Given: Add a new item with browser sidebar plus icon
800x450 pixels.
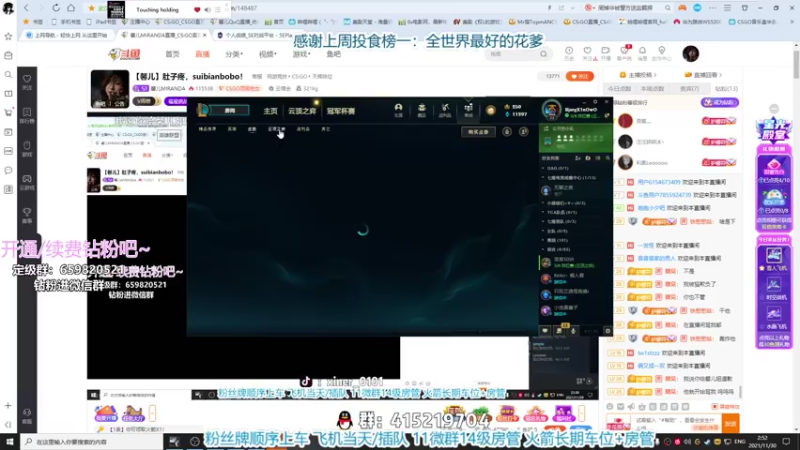Looking at the screenshot, I should 8,406.
